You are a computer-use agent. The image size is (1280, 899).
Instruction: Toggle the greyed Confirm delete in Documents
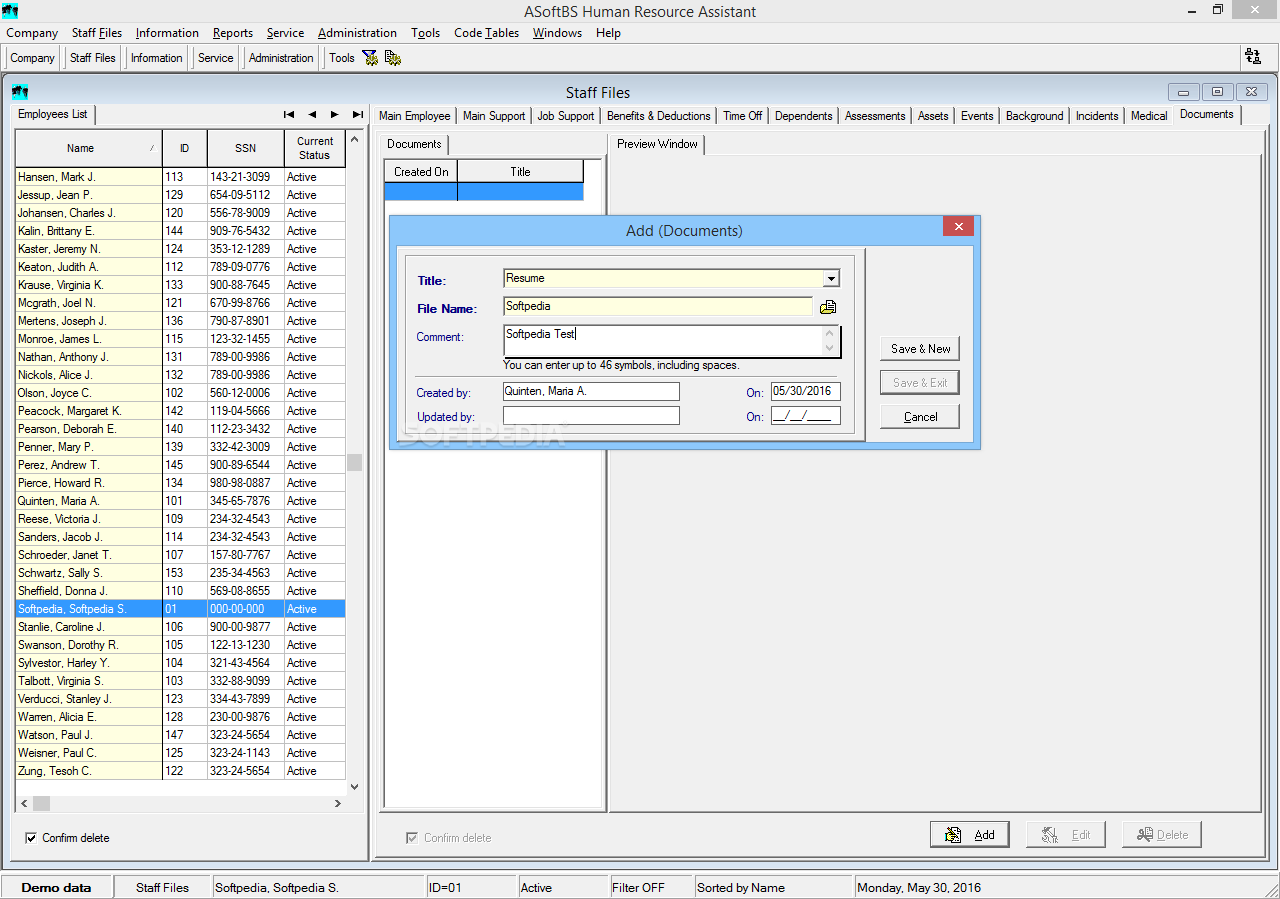(x=412, y=838)
